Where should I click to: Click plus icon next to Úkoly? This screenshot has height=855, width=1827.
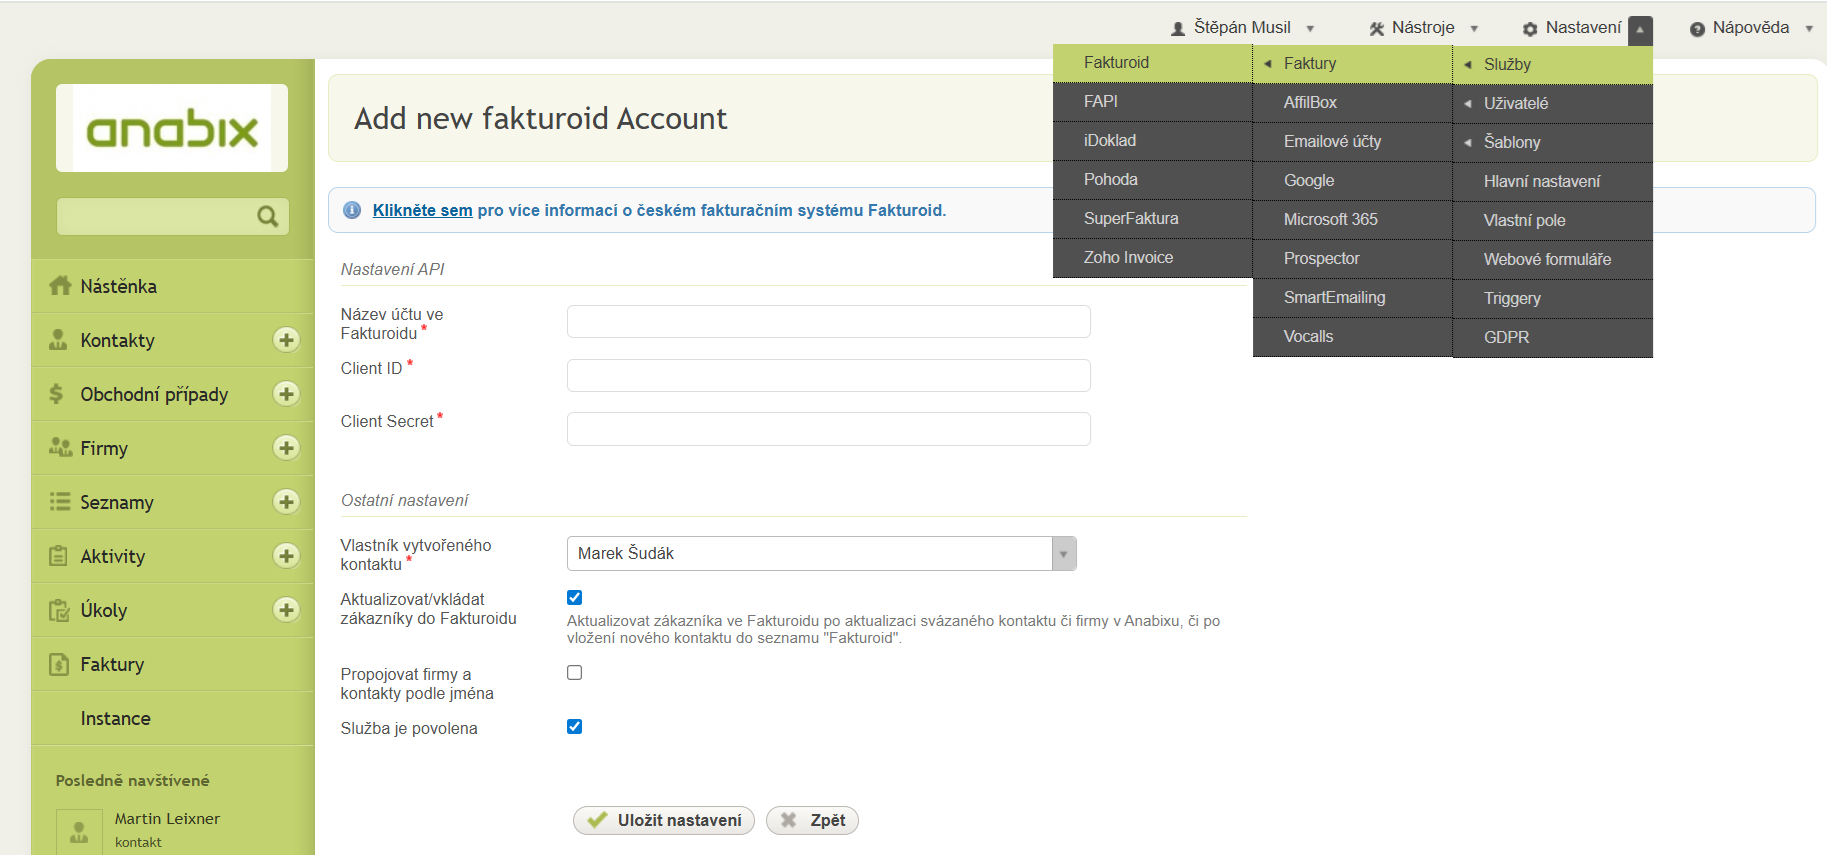(286, 610)
